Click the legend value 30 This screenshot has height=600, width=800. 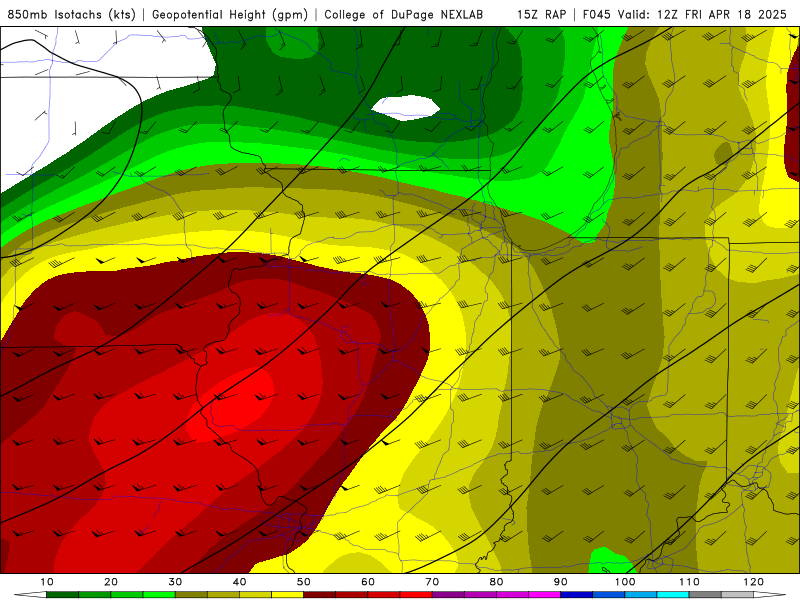(175, 582)
